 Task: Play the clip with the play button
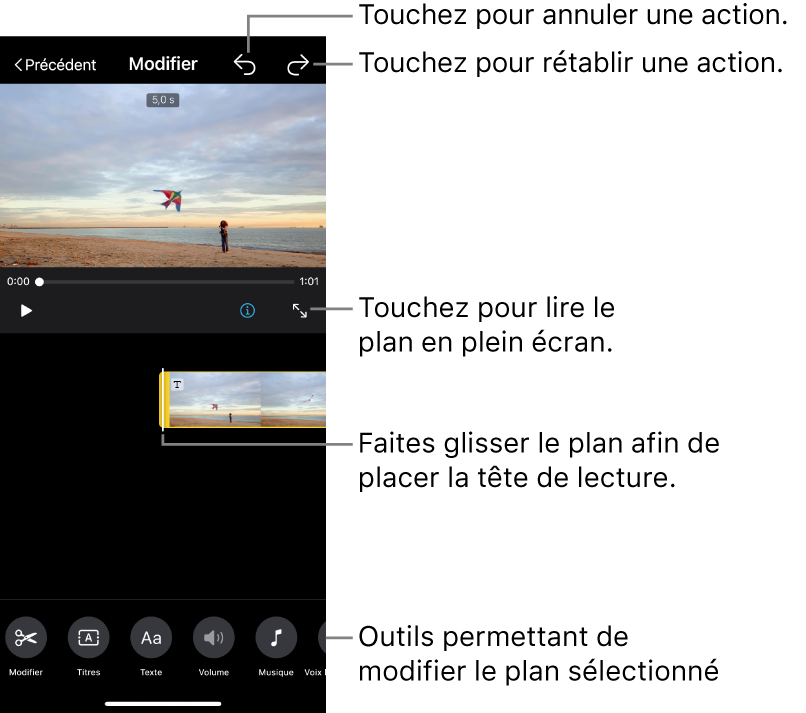tap(26, 311)
